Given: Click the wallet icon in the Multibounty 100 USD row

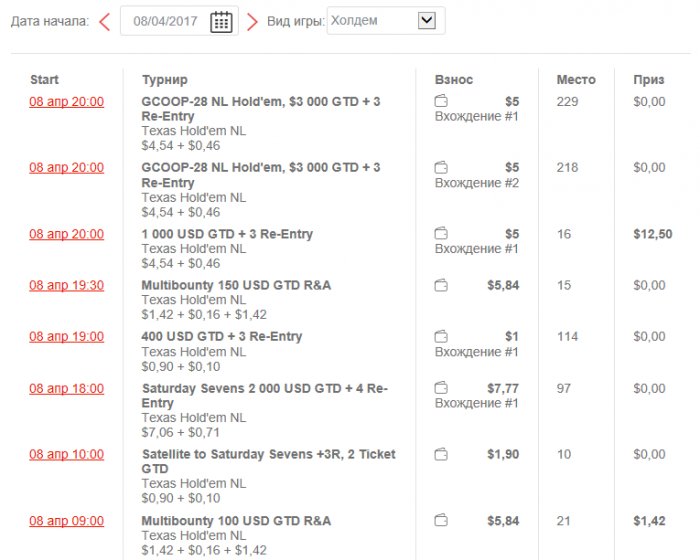Looking at the screenshot, I should 441,521.
